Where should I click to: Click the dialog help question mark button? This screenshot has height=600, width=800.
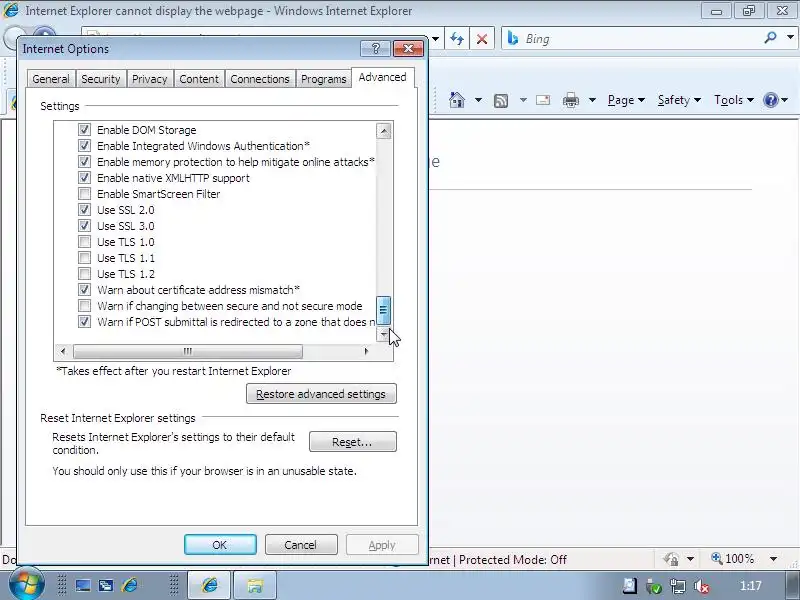point(376,48)
